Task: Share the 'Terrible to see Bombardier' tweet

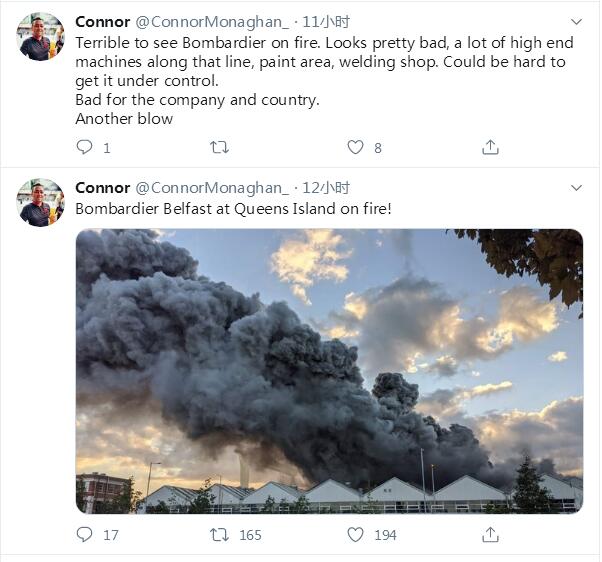Action: coord(490,147)
